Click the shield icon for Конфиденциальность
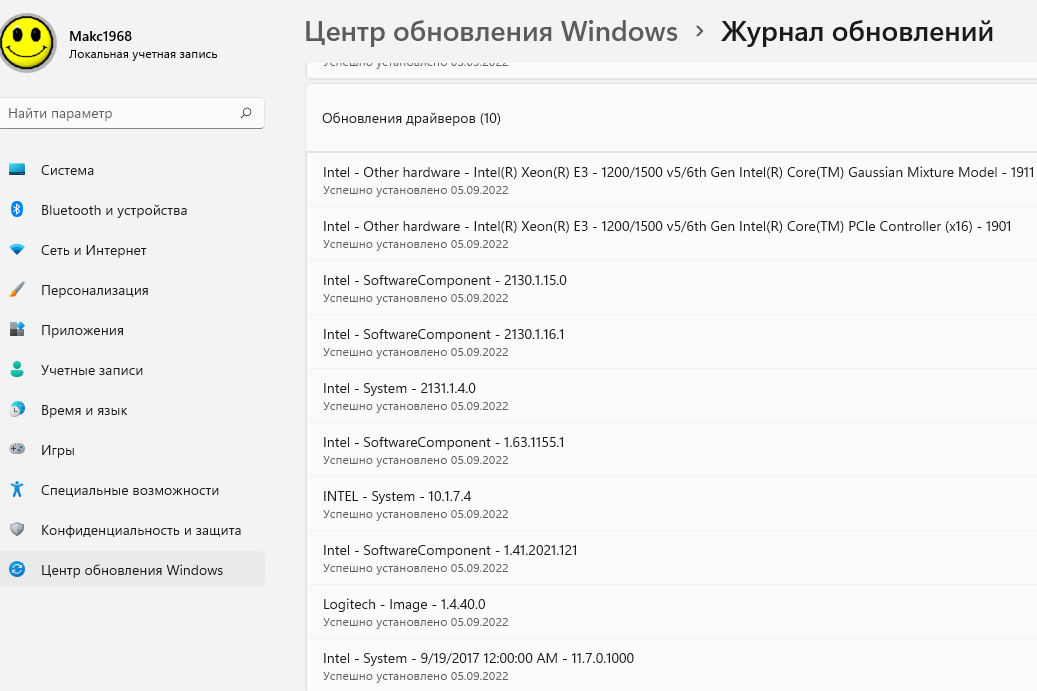Viewport: 1037px width, 691px height. (x=17, y=529)
